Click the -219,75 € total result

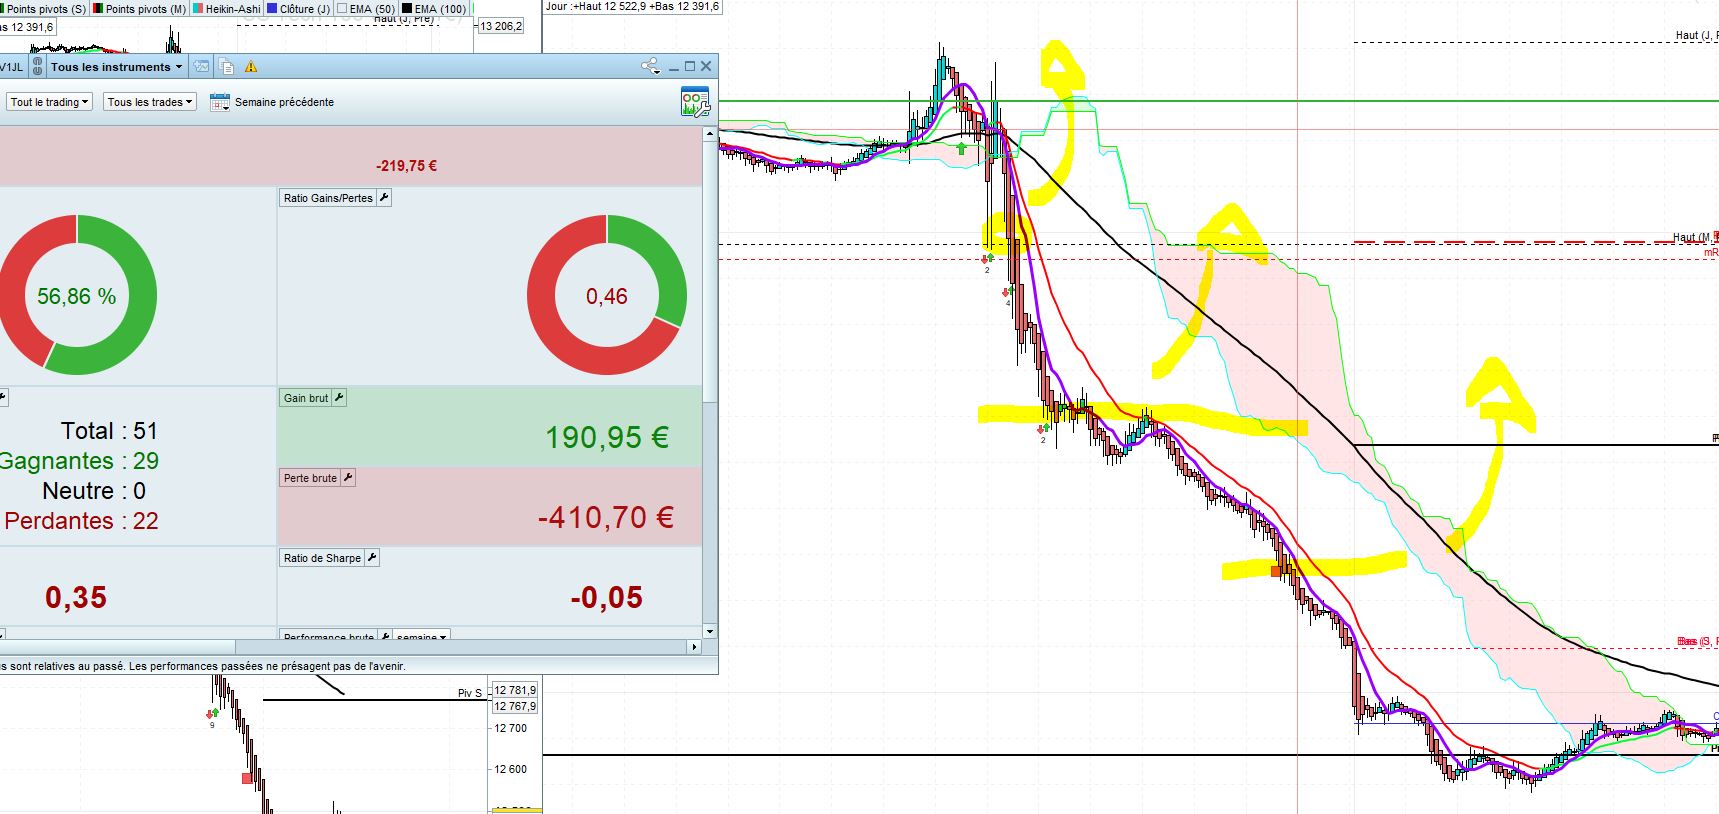point(406,166)
